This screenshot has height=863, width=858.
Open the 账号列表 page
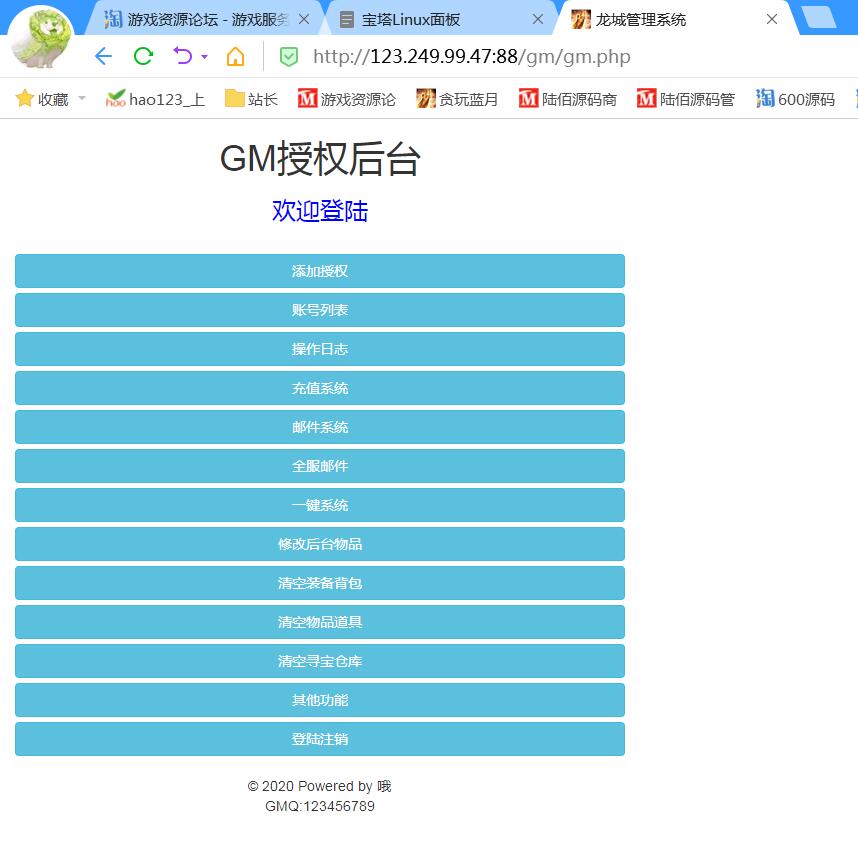coord(320,310)
